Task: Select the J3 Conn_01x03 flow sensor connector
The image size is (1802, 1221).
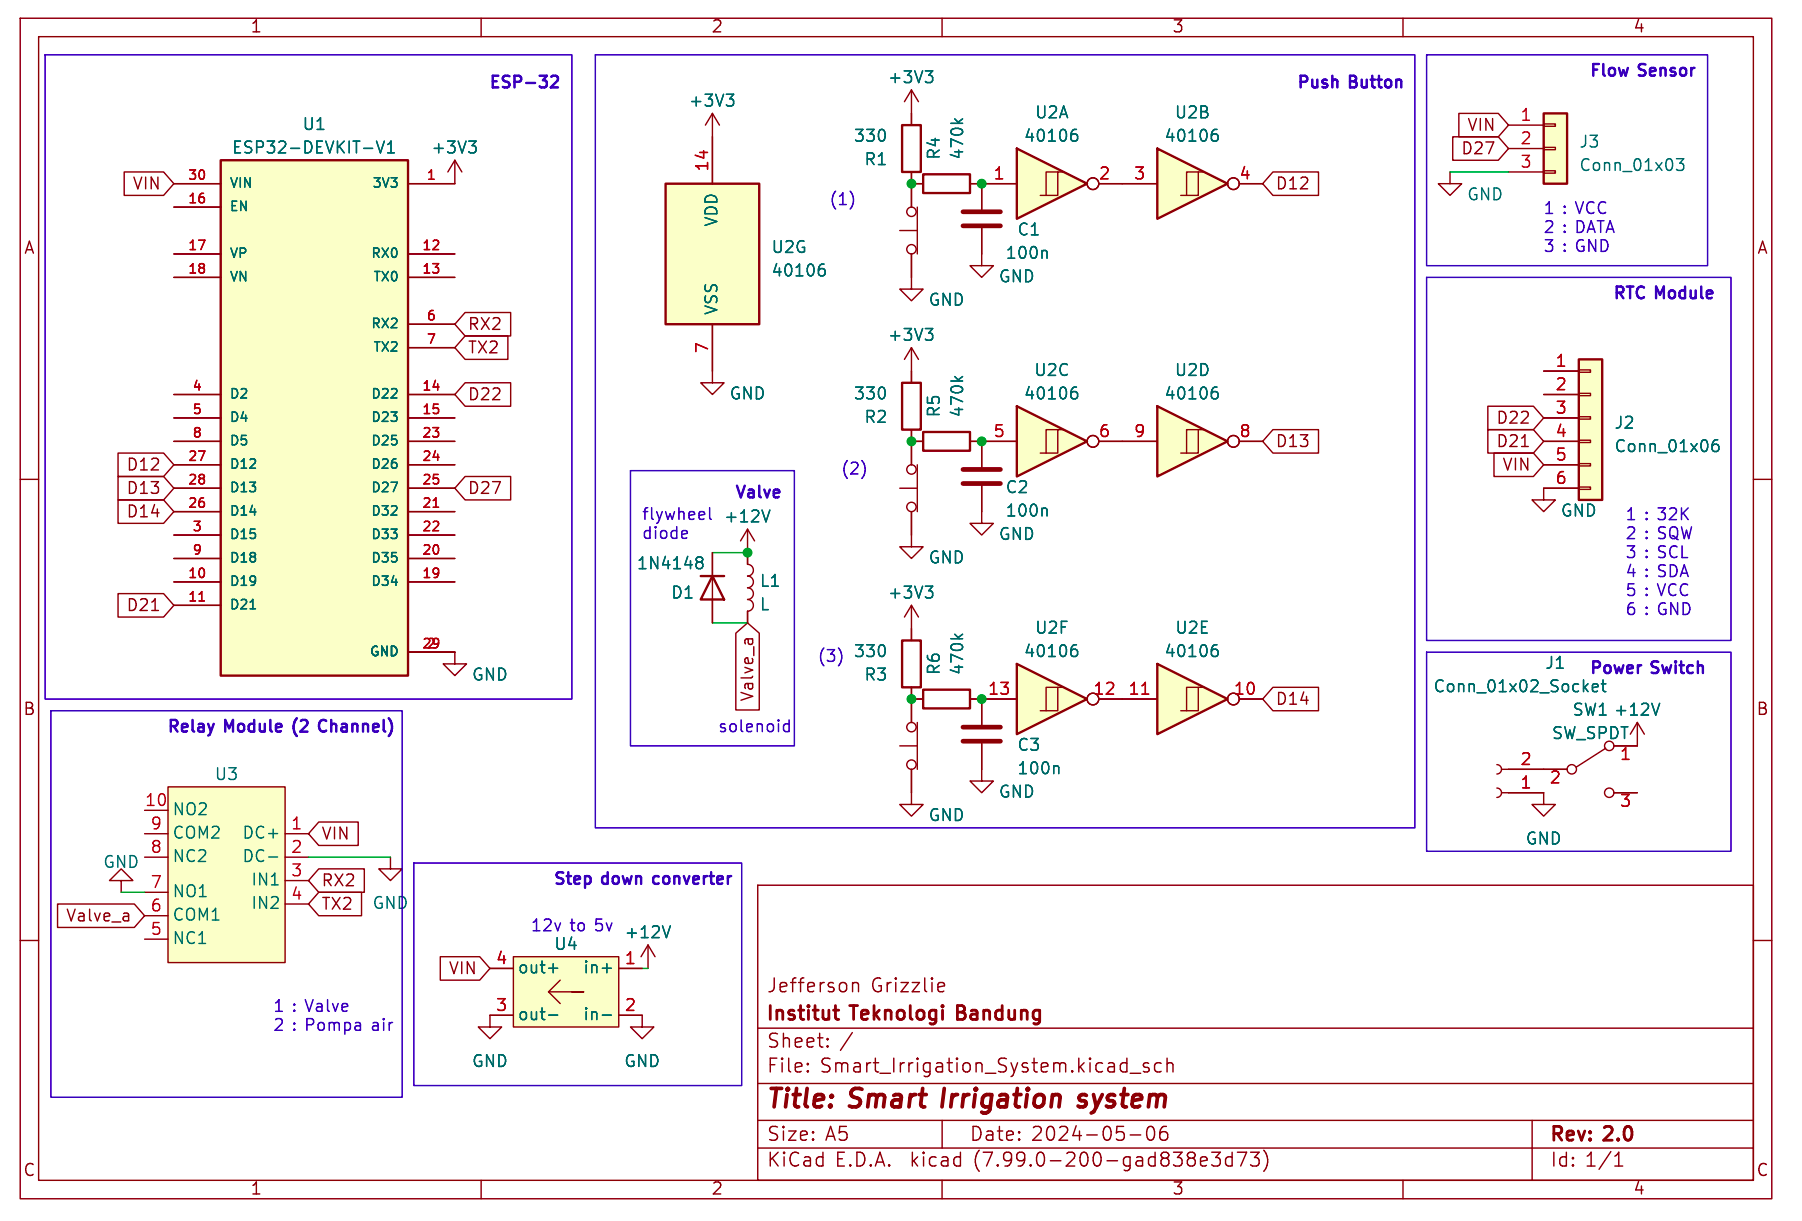Action: [x=1555, y=148]
